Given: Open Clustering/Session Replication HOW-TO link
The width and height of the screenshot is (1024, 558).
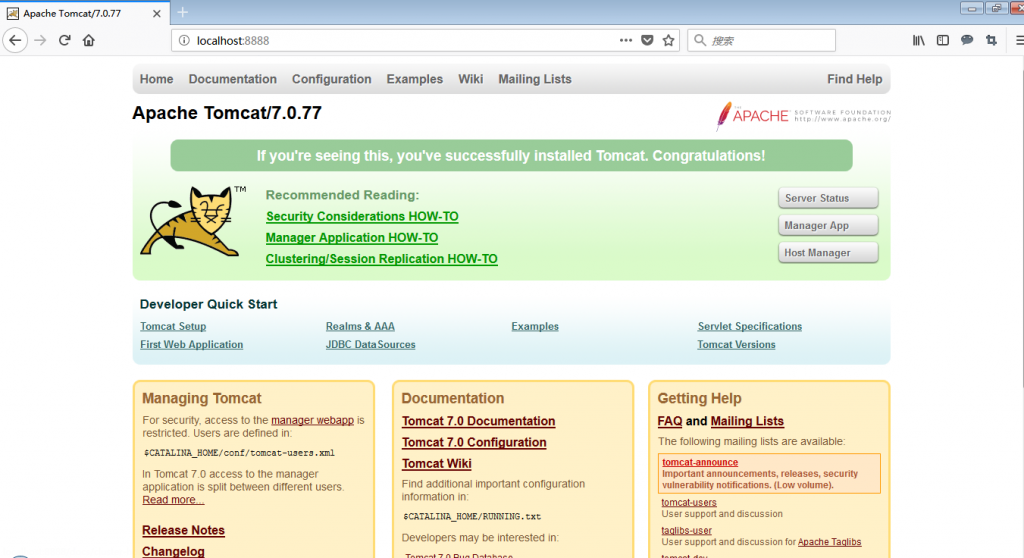Looking at the screenshot, I should tap(381, 259).
